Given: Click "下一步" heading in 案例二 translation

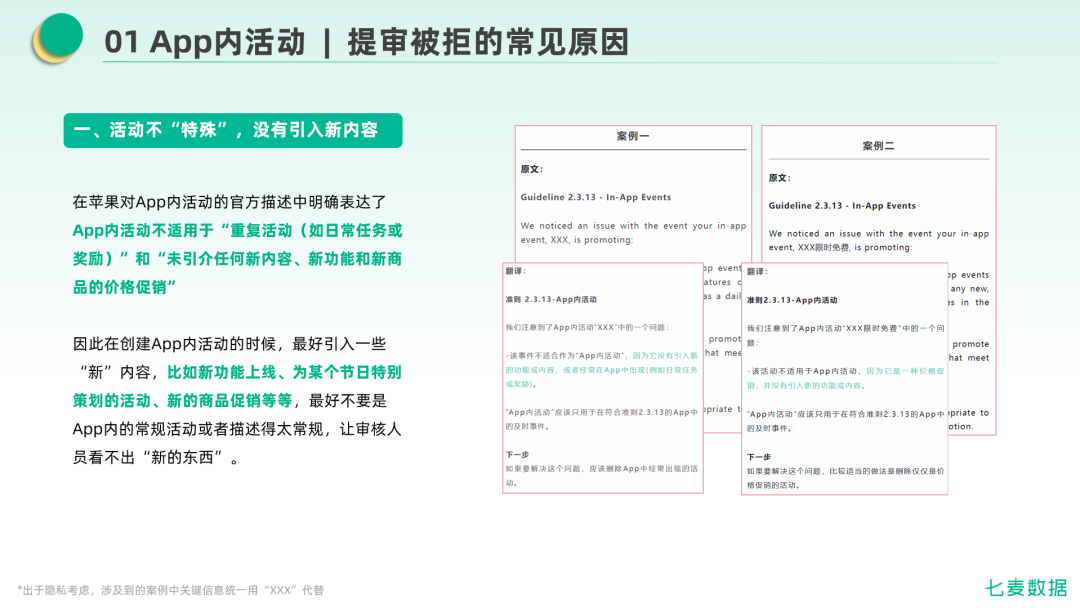Looking at the screenshot, I should click(758, 457).
